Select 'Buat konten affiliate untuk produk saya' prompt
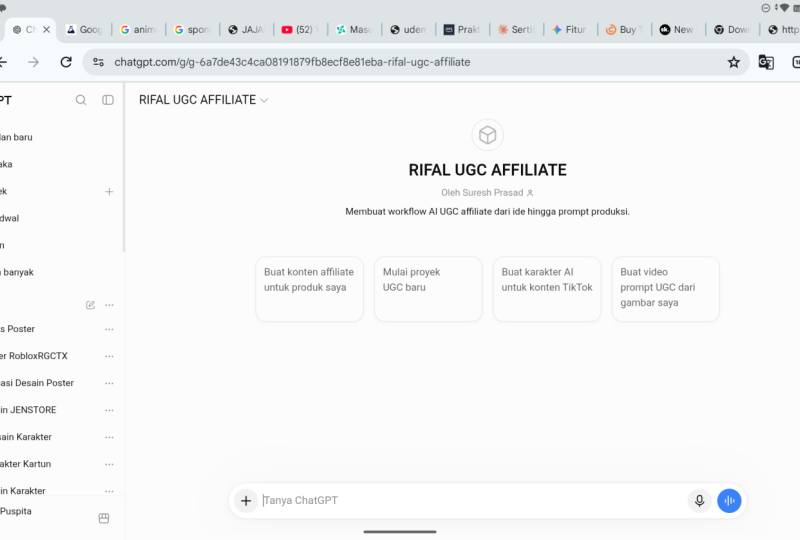The width and height of the screenshot is (800, 540). 309,289
